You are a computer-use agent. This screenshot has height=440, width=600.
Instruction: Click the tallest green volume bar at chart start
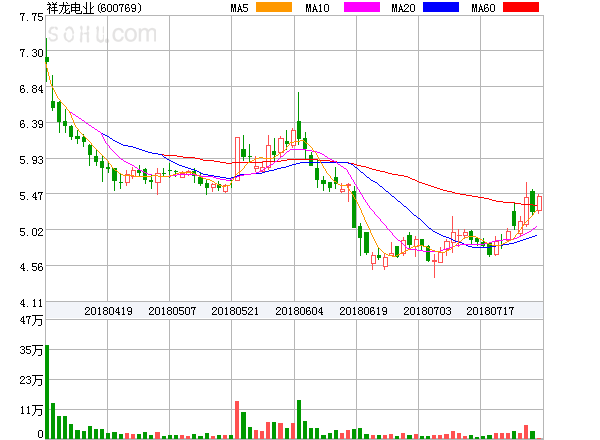pos(47,392)
